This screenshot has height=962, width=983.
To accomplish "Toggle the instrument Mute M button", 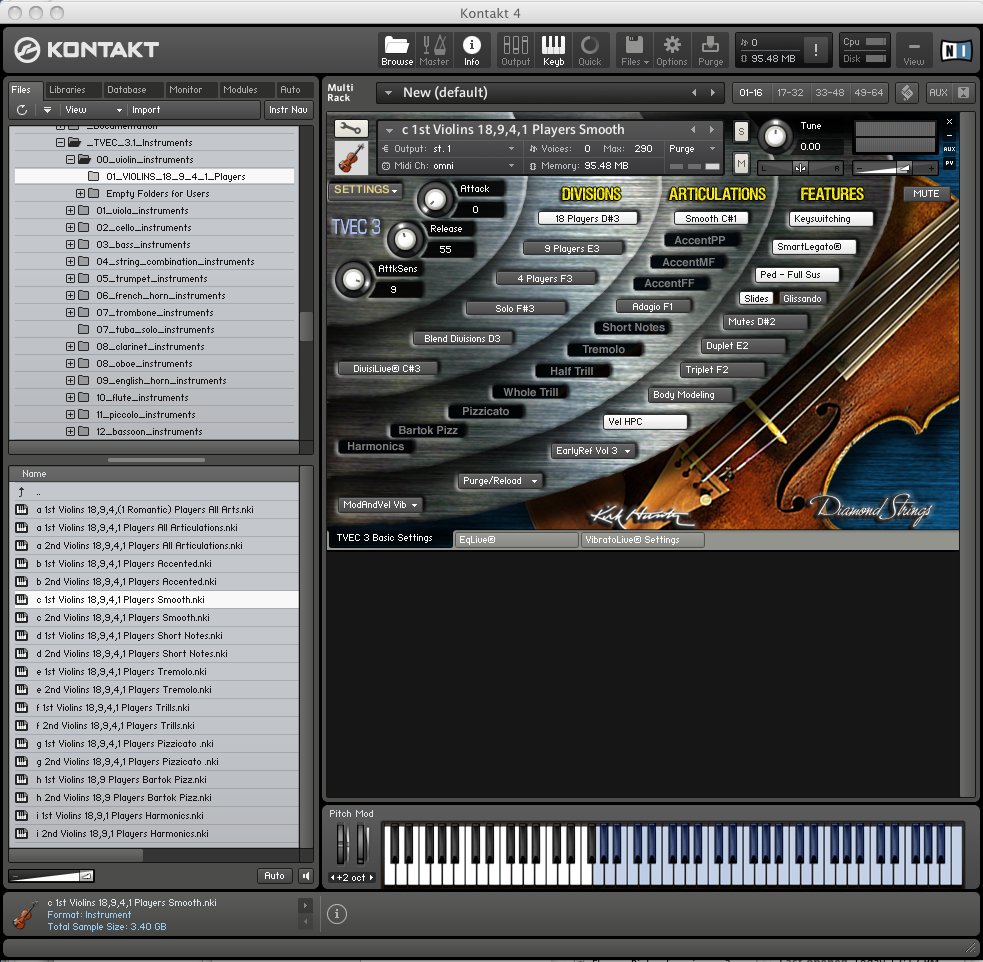I will coord(741,164).
